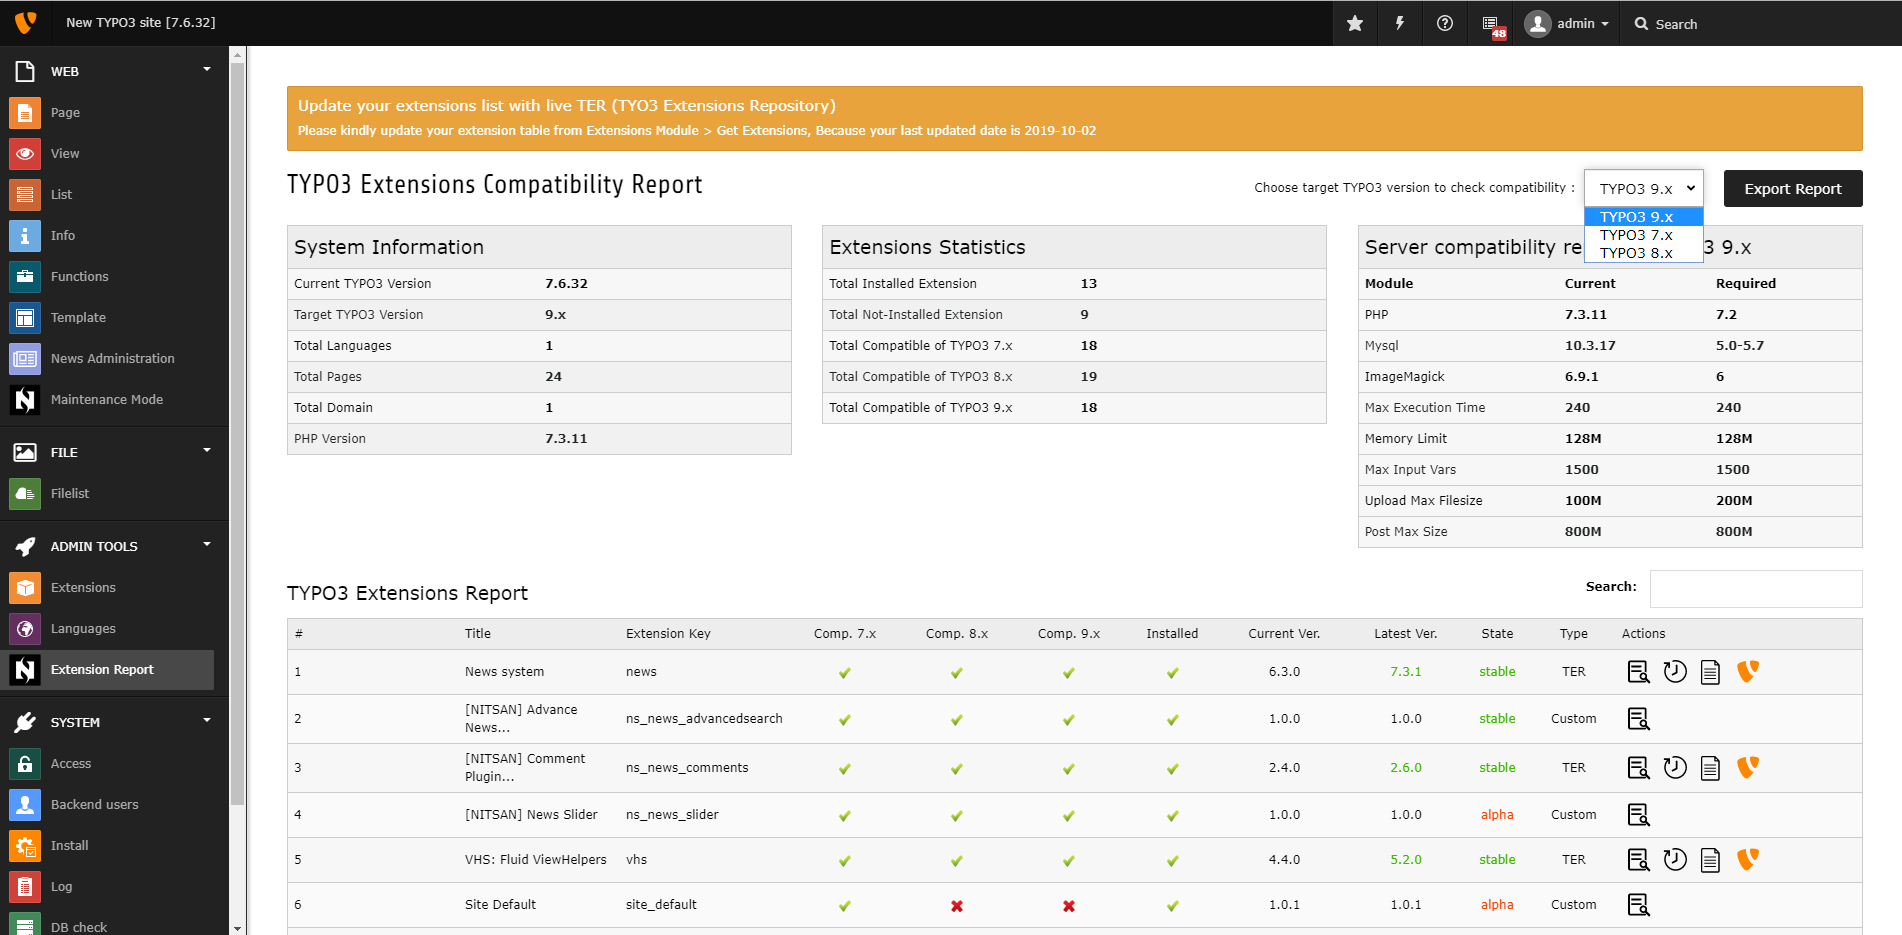Select TYPO3 7.x option in dropdown
This screenshot has width=1902, height=935.
(x=1644, y=235)
